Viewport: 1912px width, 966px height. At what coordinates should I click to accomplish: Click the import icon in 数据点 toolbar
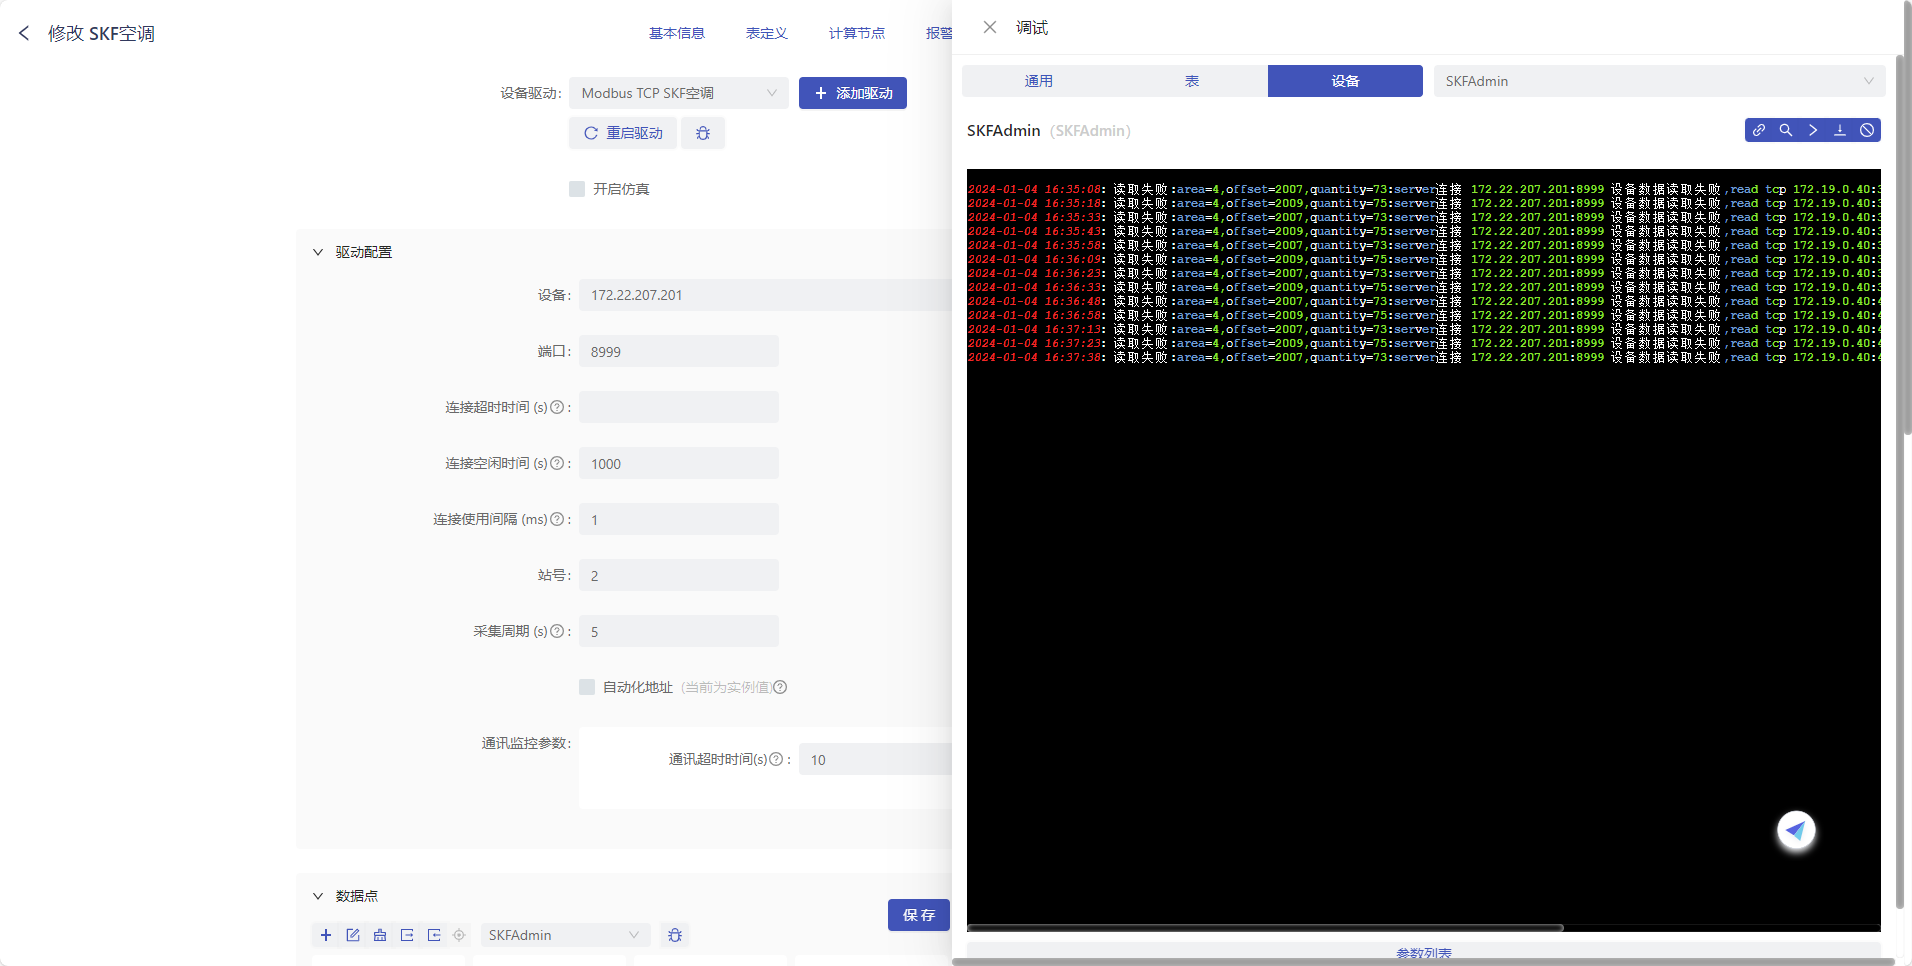434,935
